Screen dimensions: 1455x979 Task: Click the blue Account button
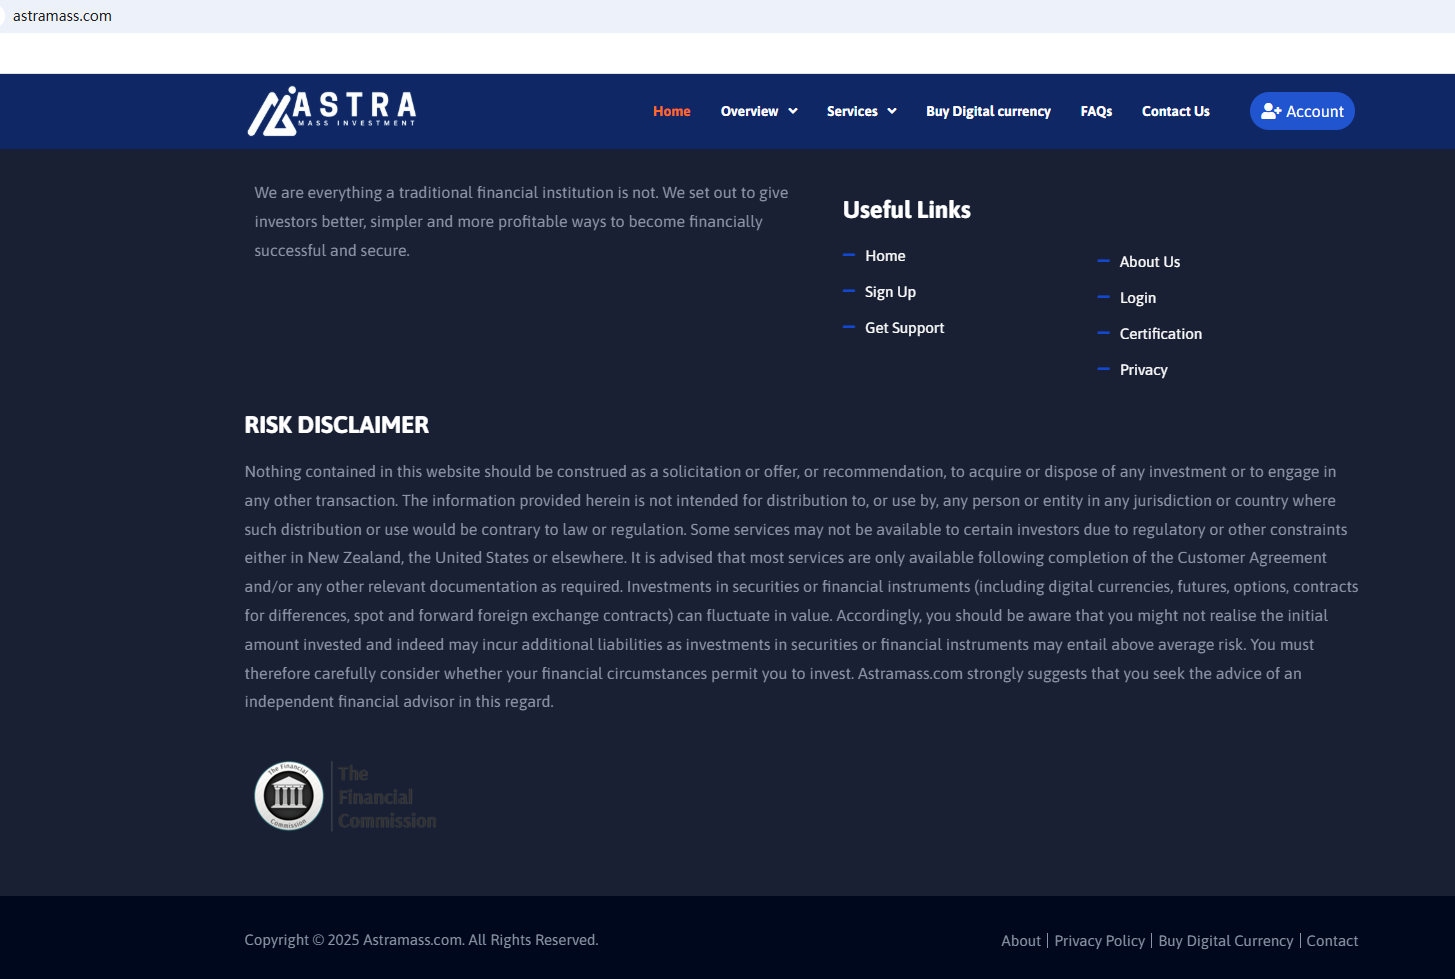(x=1302, y=111)
